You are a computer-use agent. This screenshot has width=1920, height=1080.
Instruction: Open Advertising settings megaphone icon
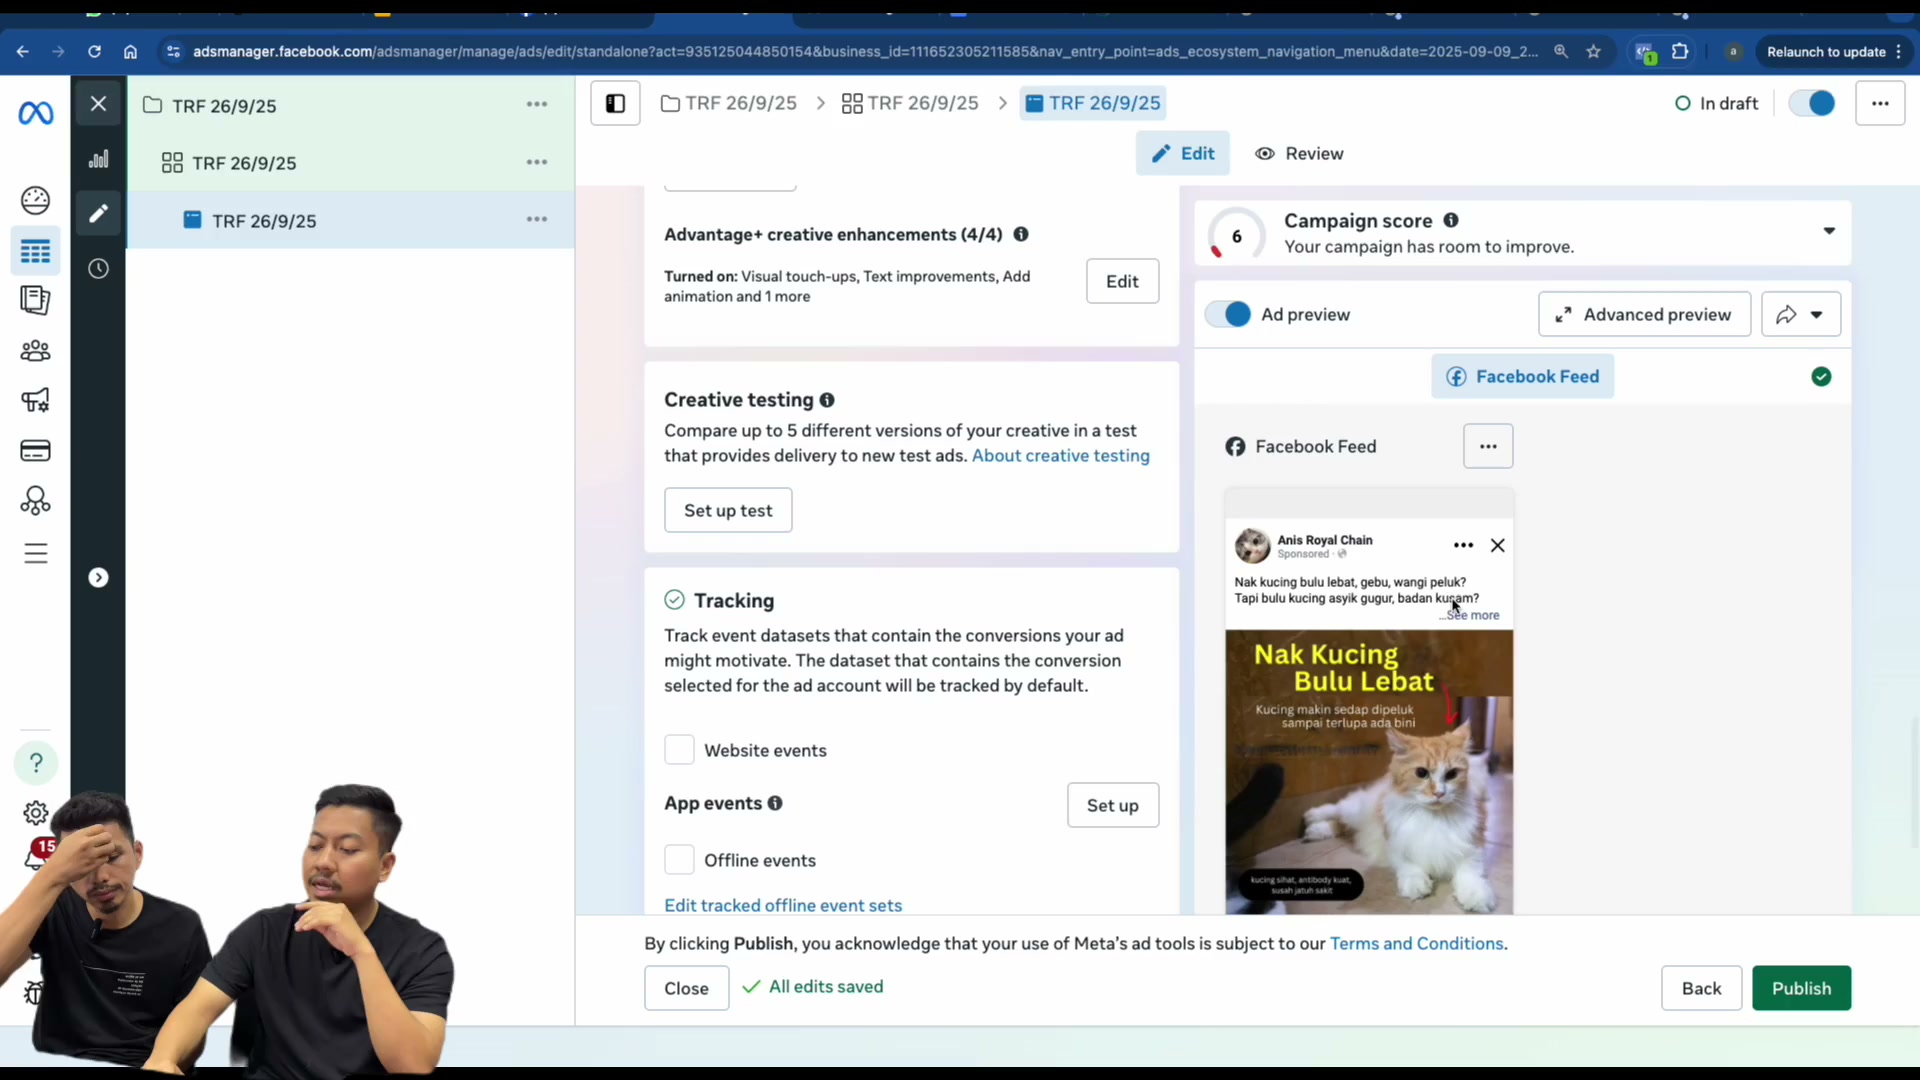36,400
